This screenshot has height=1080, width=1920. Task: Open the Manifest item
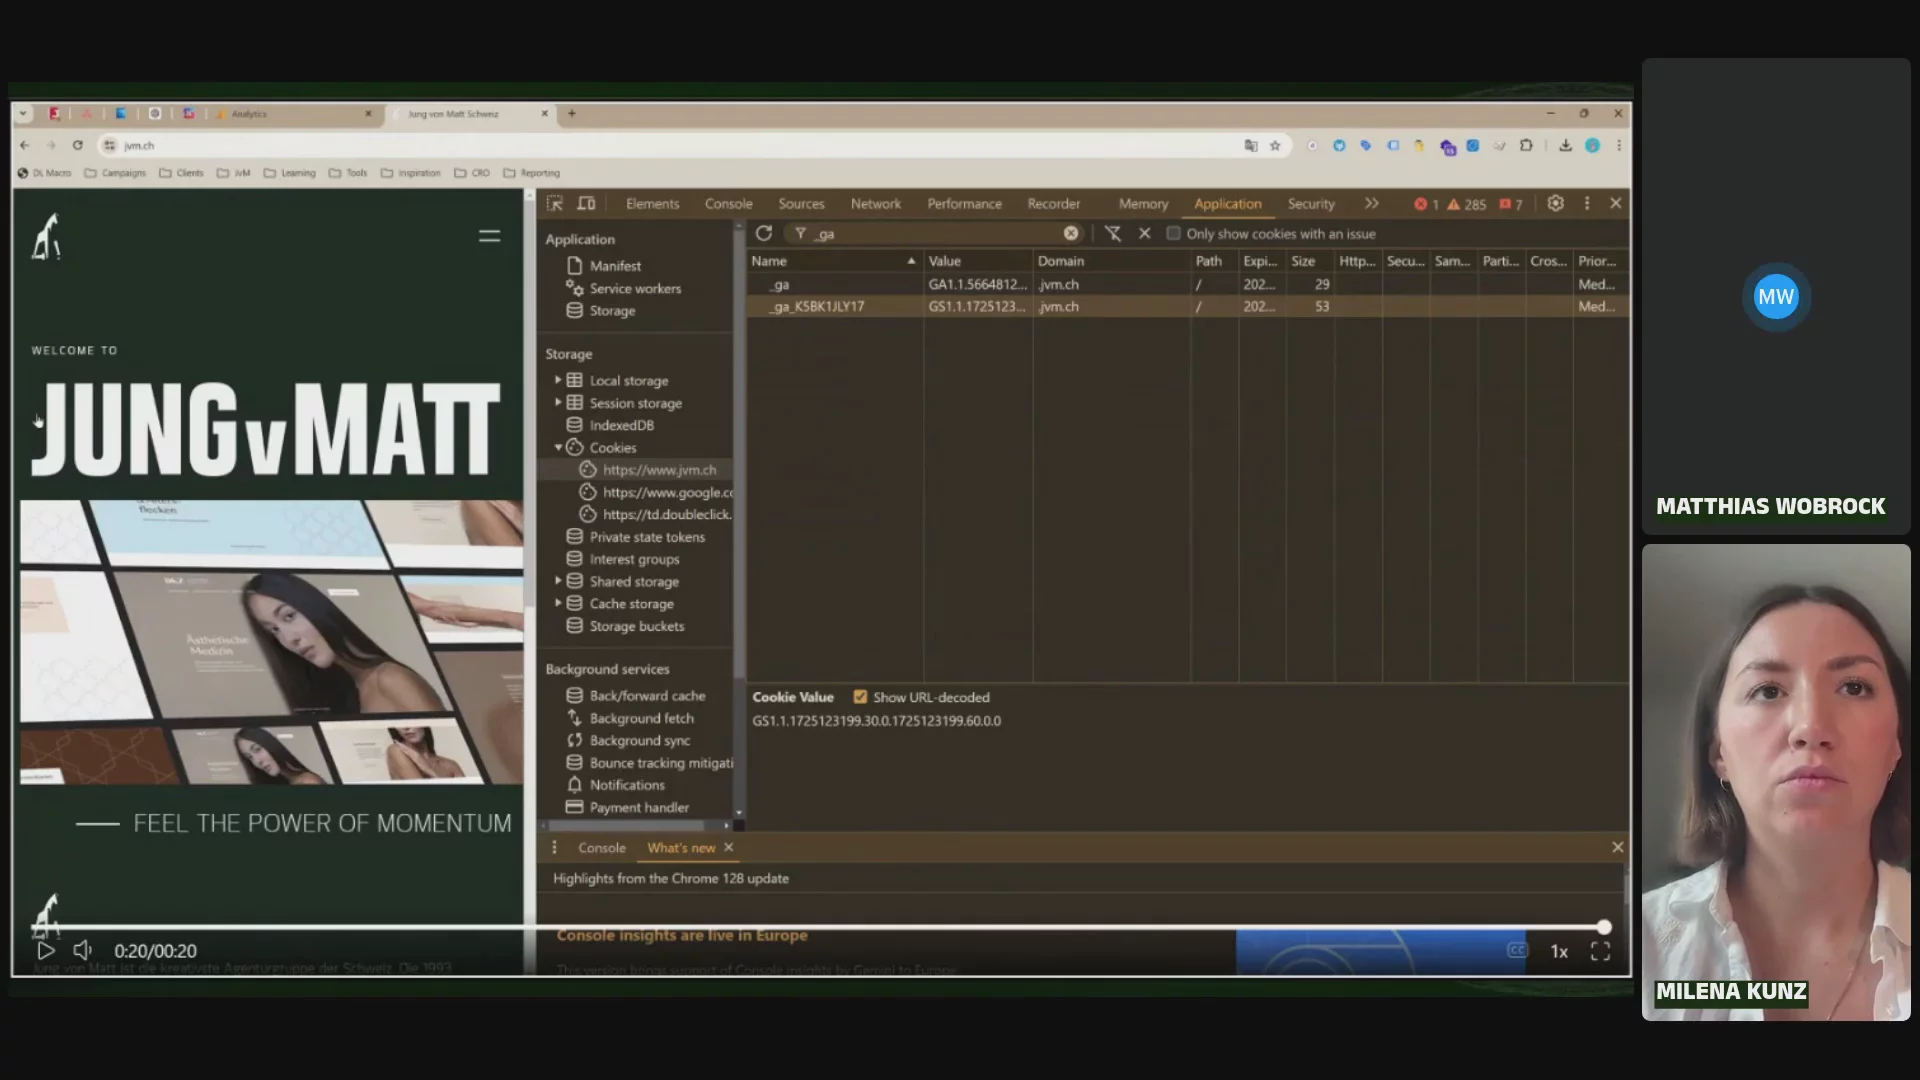[x=615, y=266]
